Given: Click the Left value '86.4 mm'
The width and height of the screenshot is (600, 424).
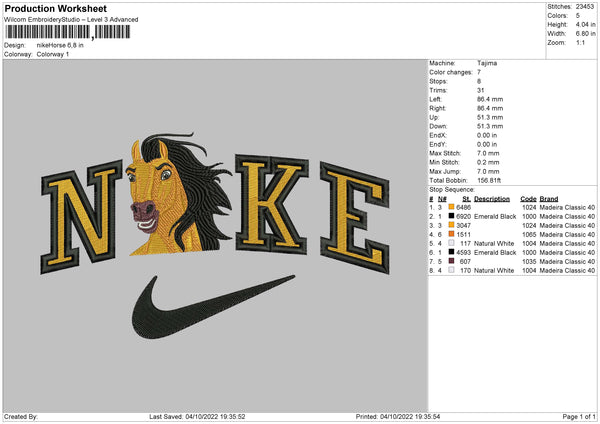Looking at the screenshot, I should tap(490, 99).
